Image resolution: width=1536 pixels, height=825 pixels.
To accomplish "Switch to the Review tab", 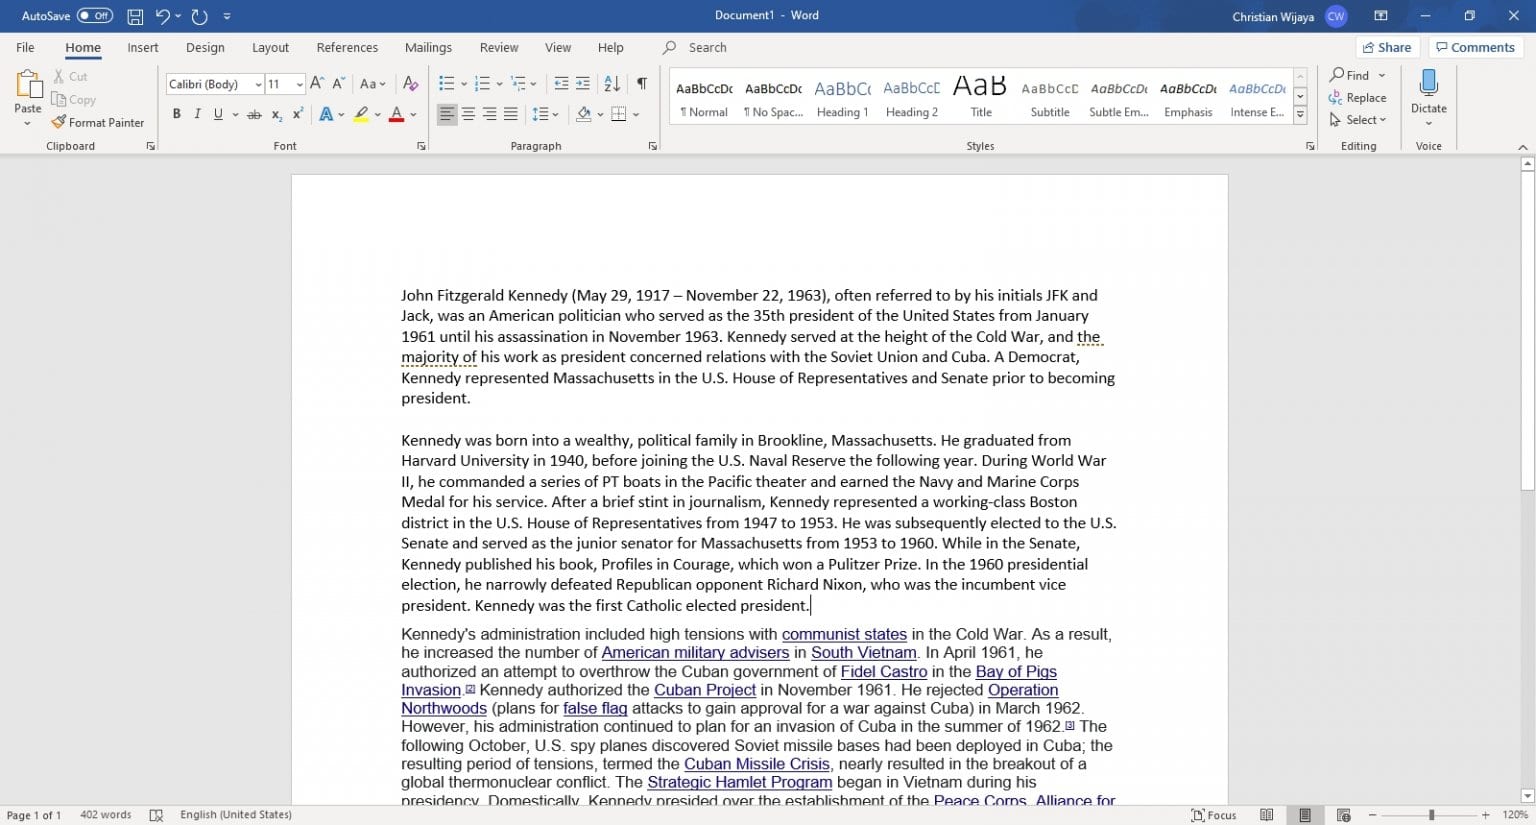I will coord(499,47).
